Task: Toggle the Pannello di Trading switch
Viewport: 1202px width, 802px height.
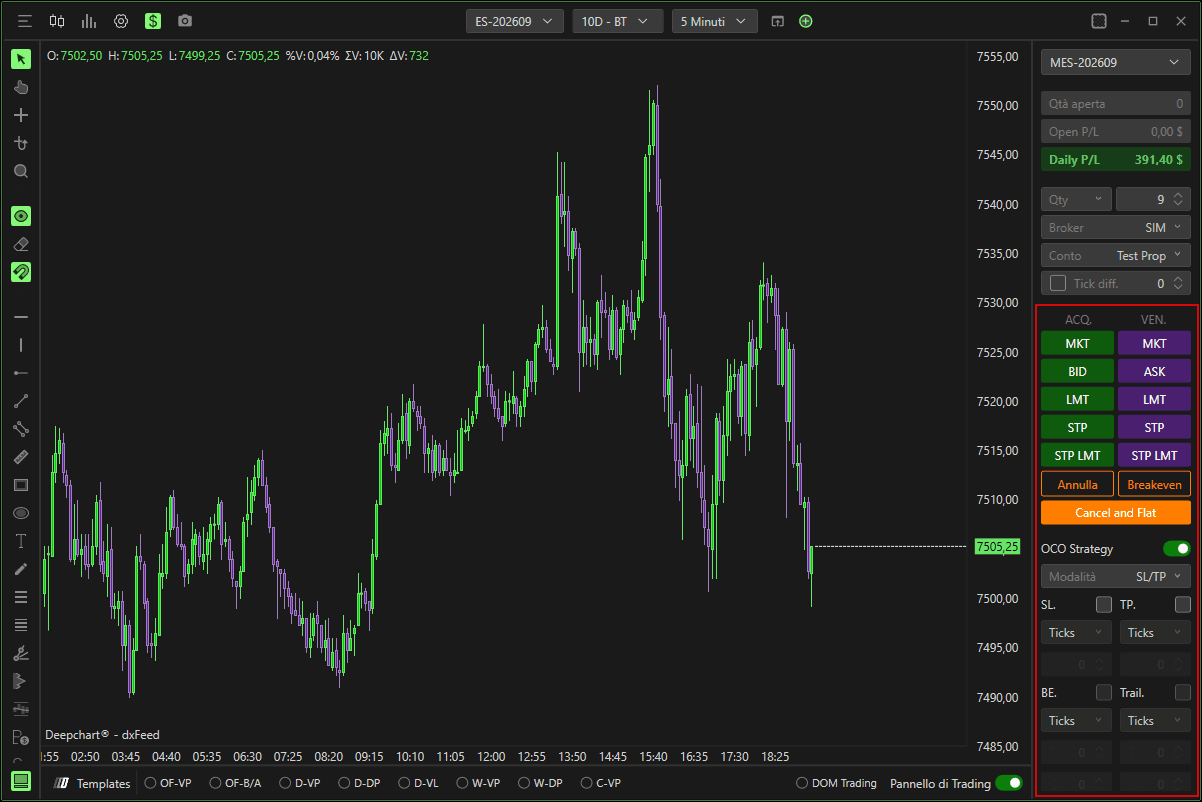Action: 1009,784
